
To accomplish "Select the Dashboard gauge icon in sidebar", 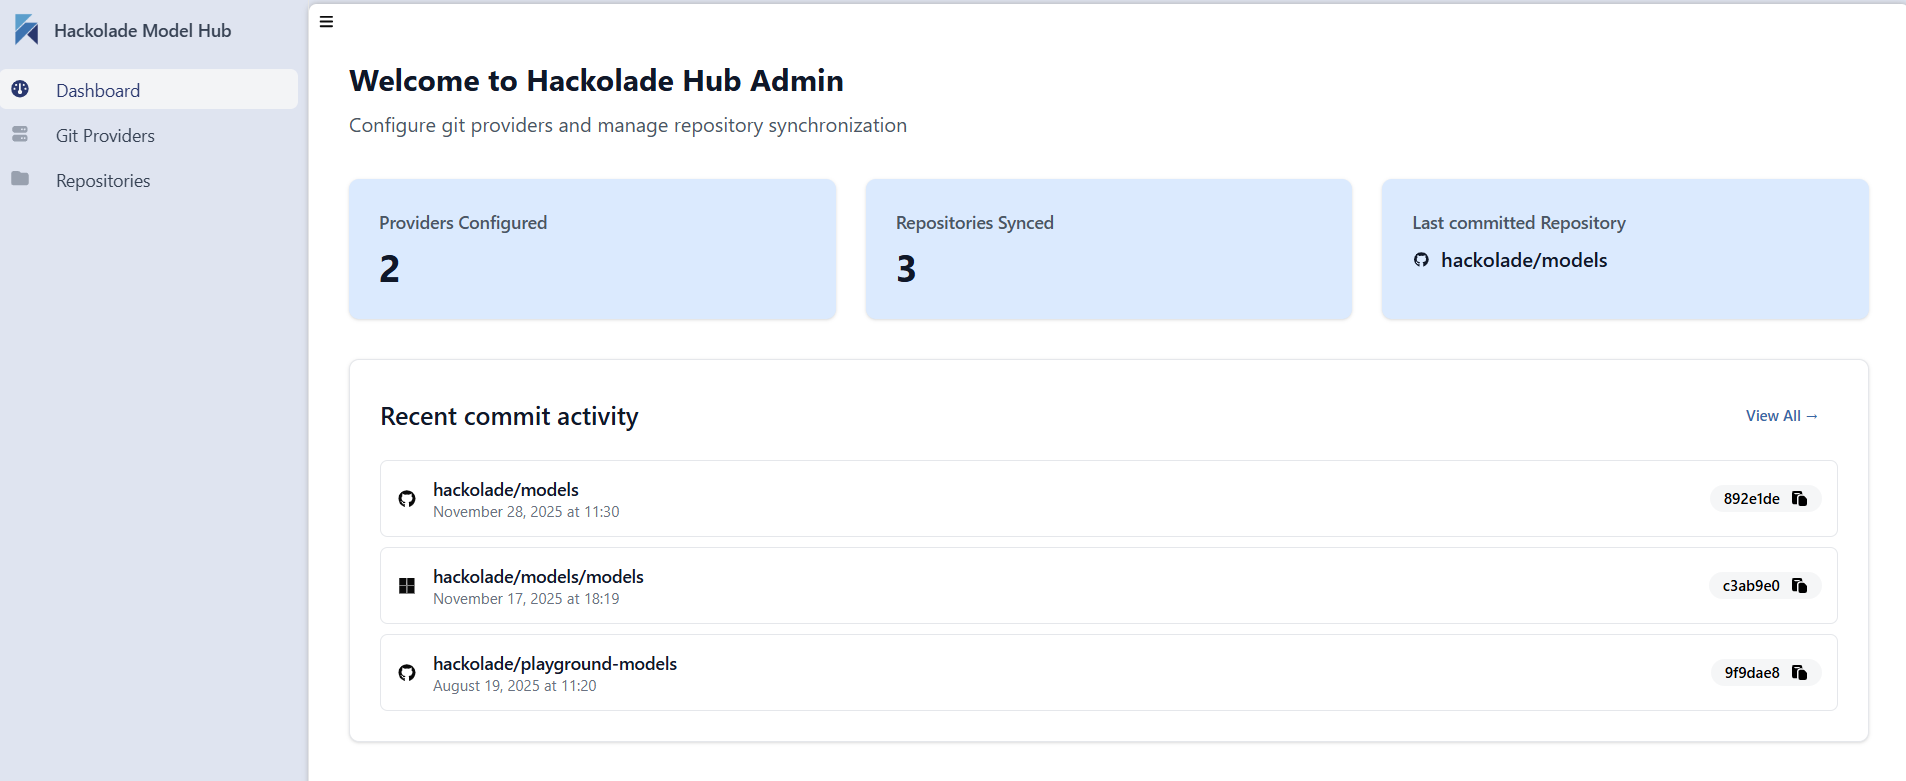I will (20, 89).
